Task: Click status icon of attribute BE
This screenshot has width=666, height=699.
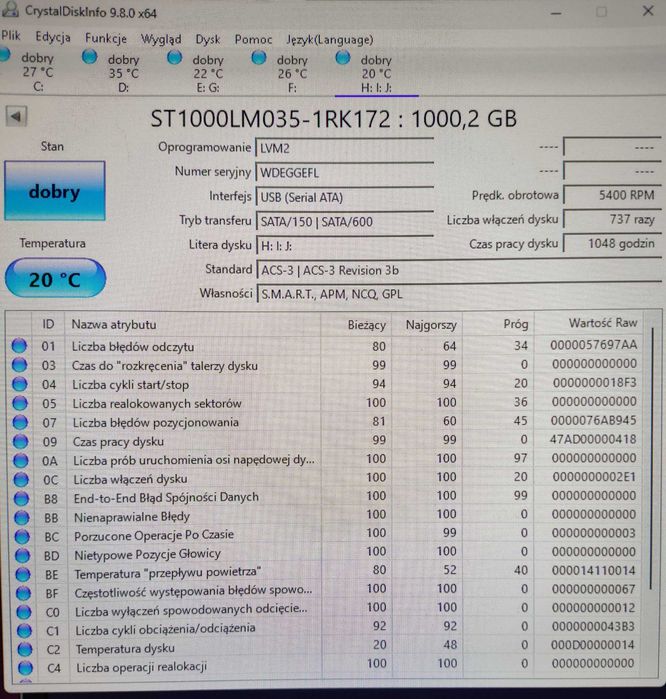Action: tap(23, 574)
